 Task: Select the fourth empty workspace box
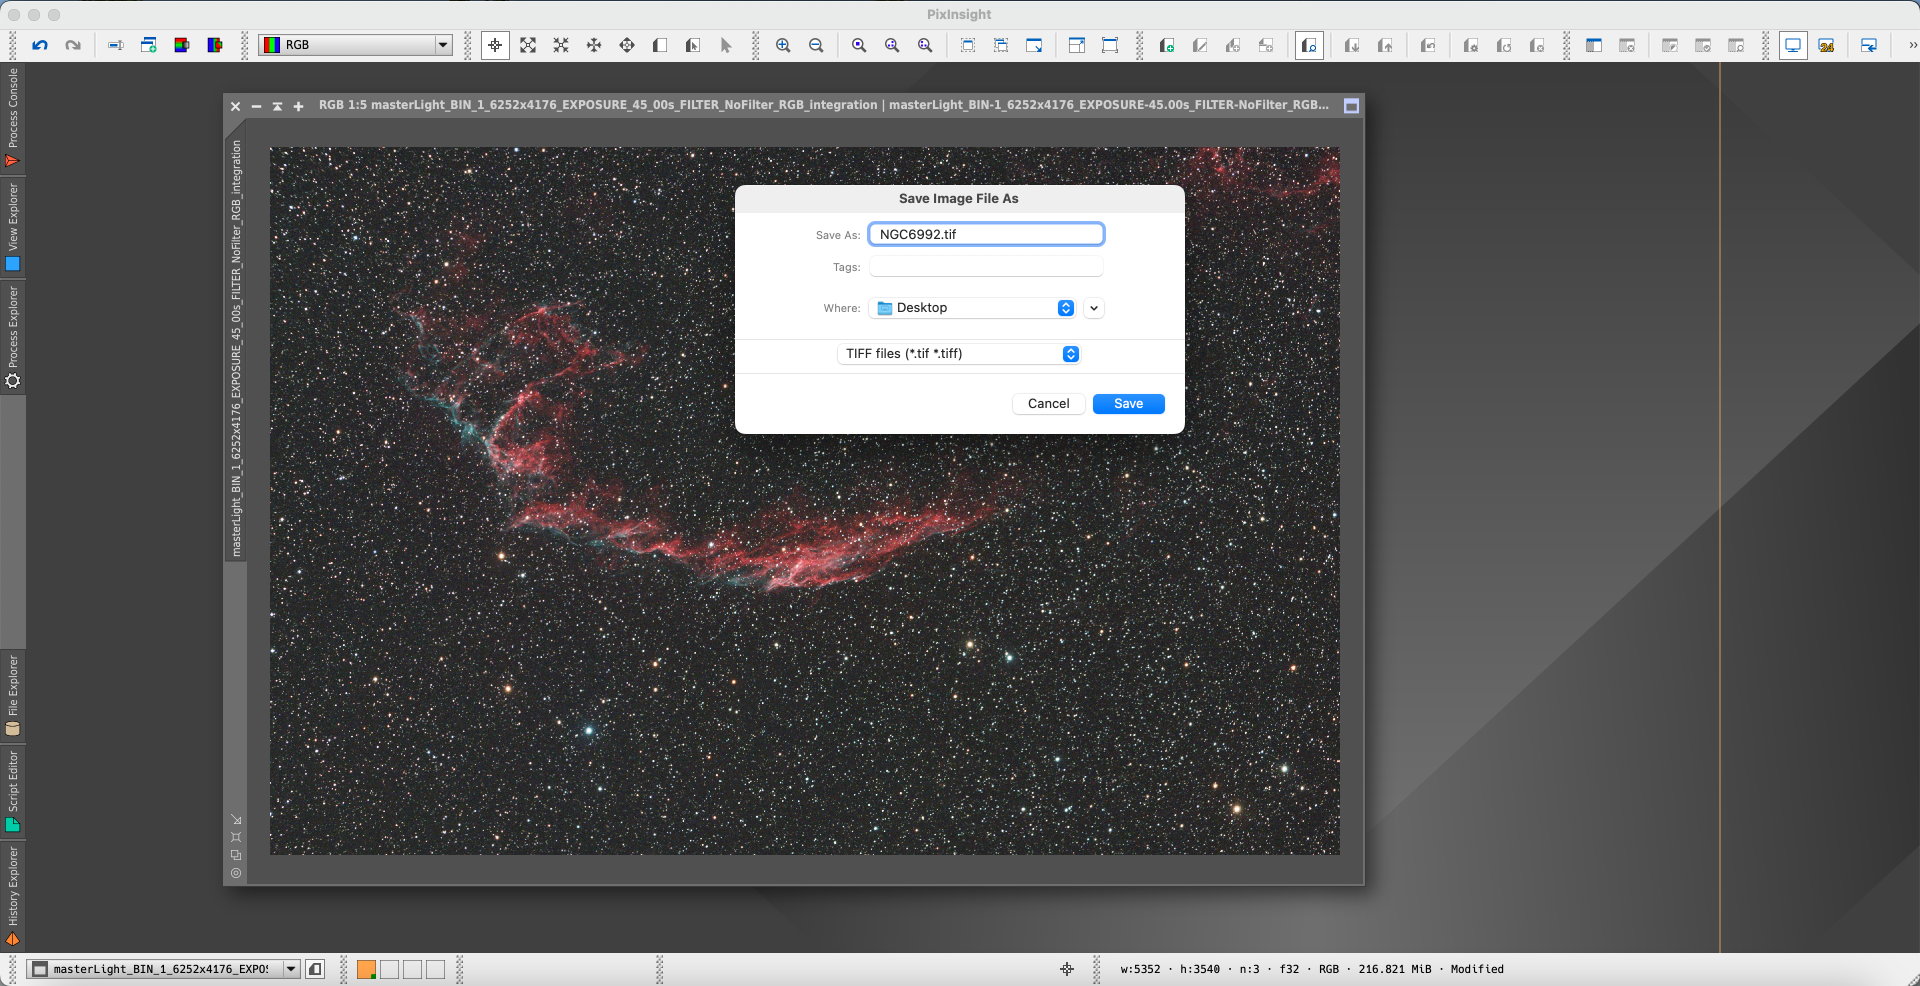(436, 969)
